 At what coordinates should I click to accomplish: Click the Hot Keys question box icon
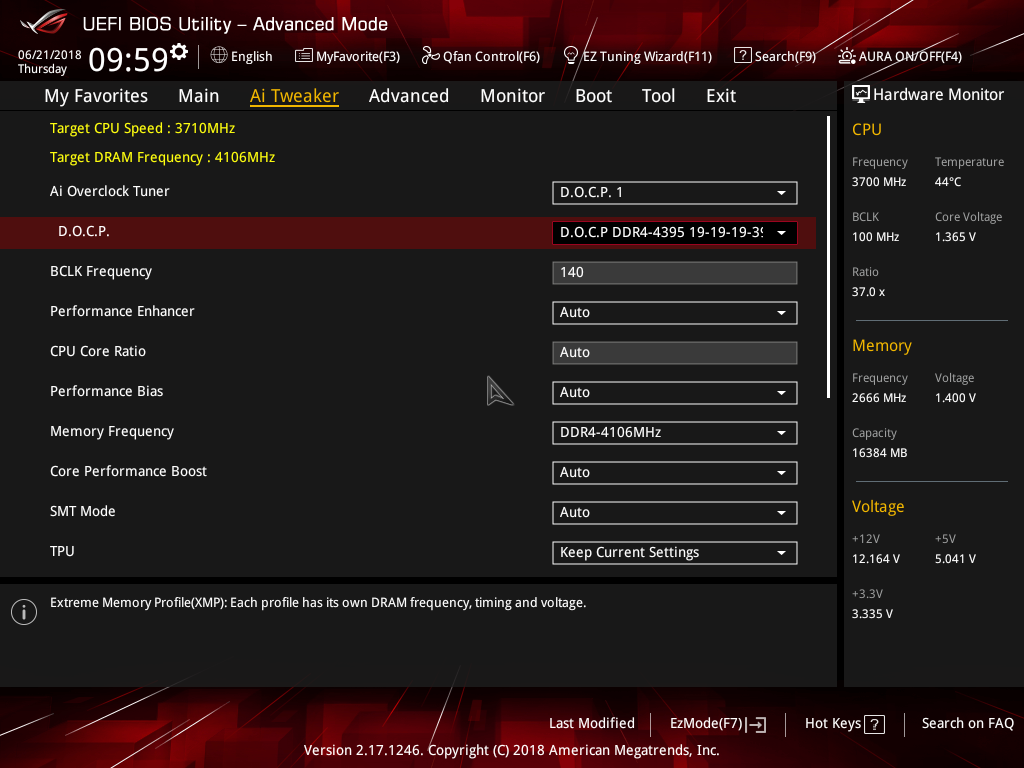[x=874, y=724]
